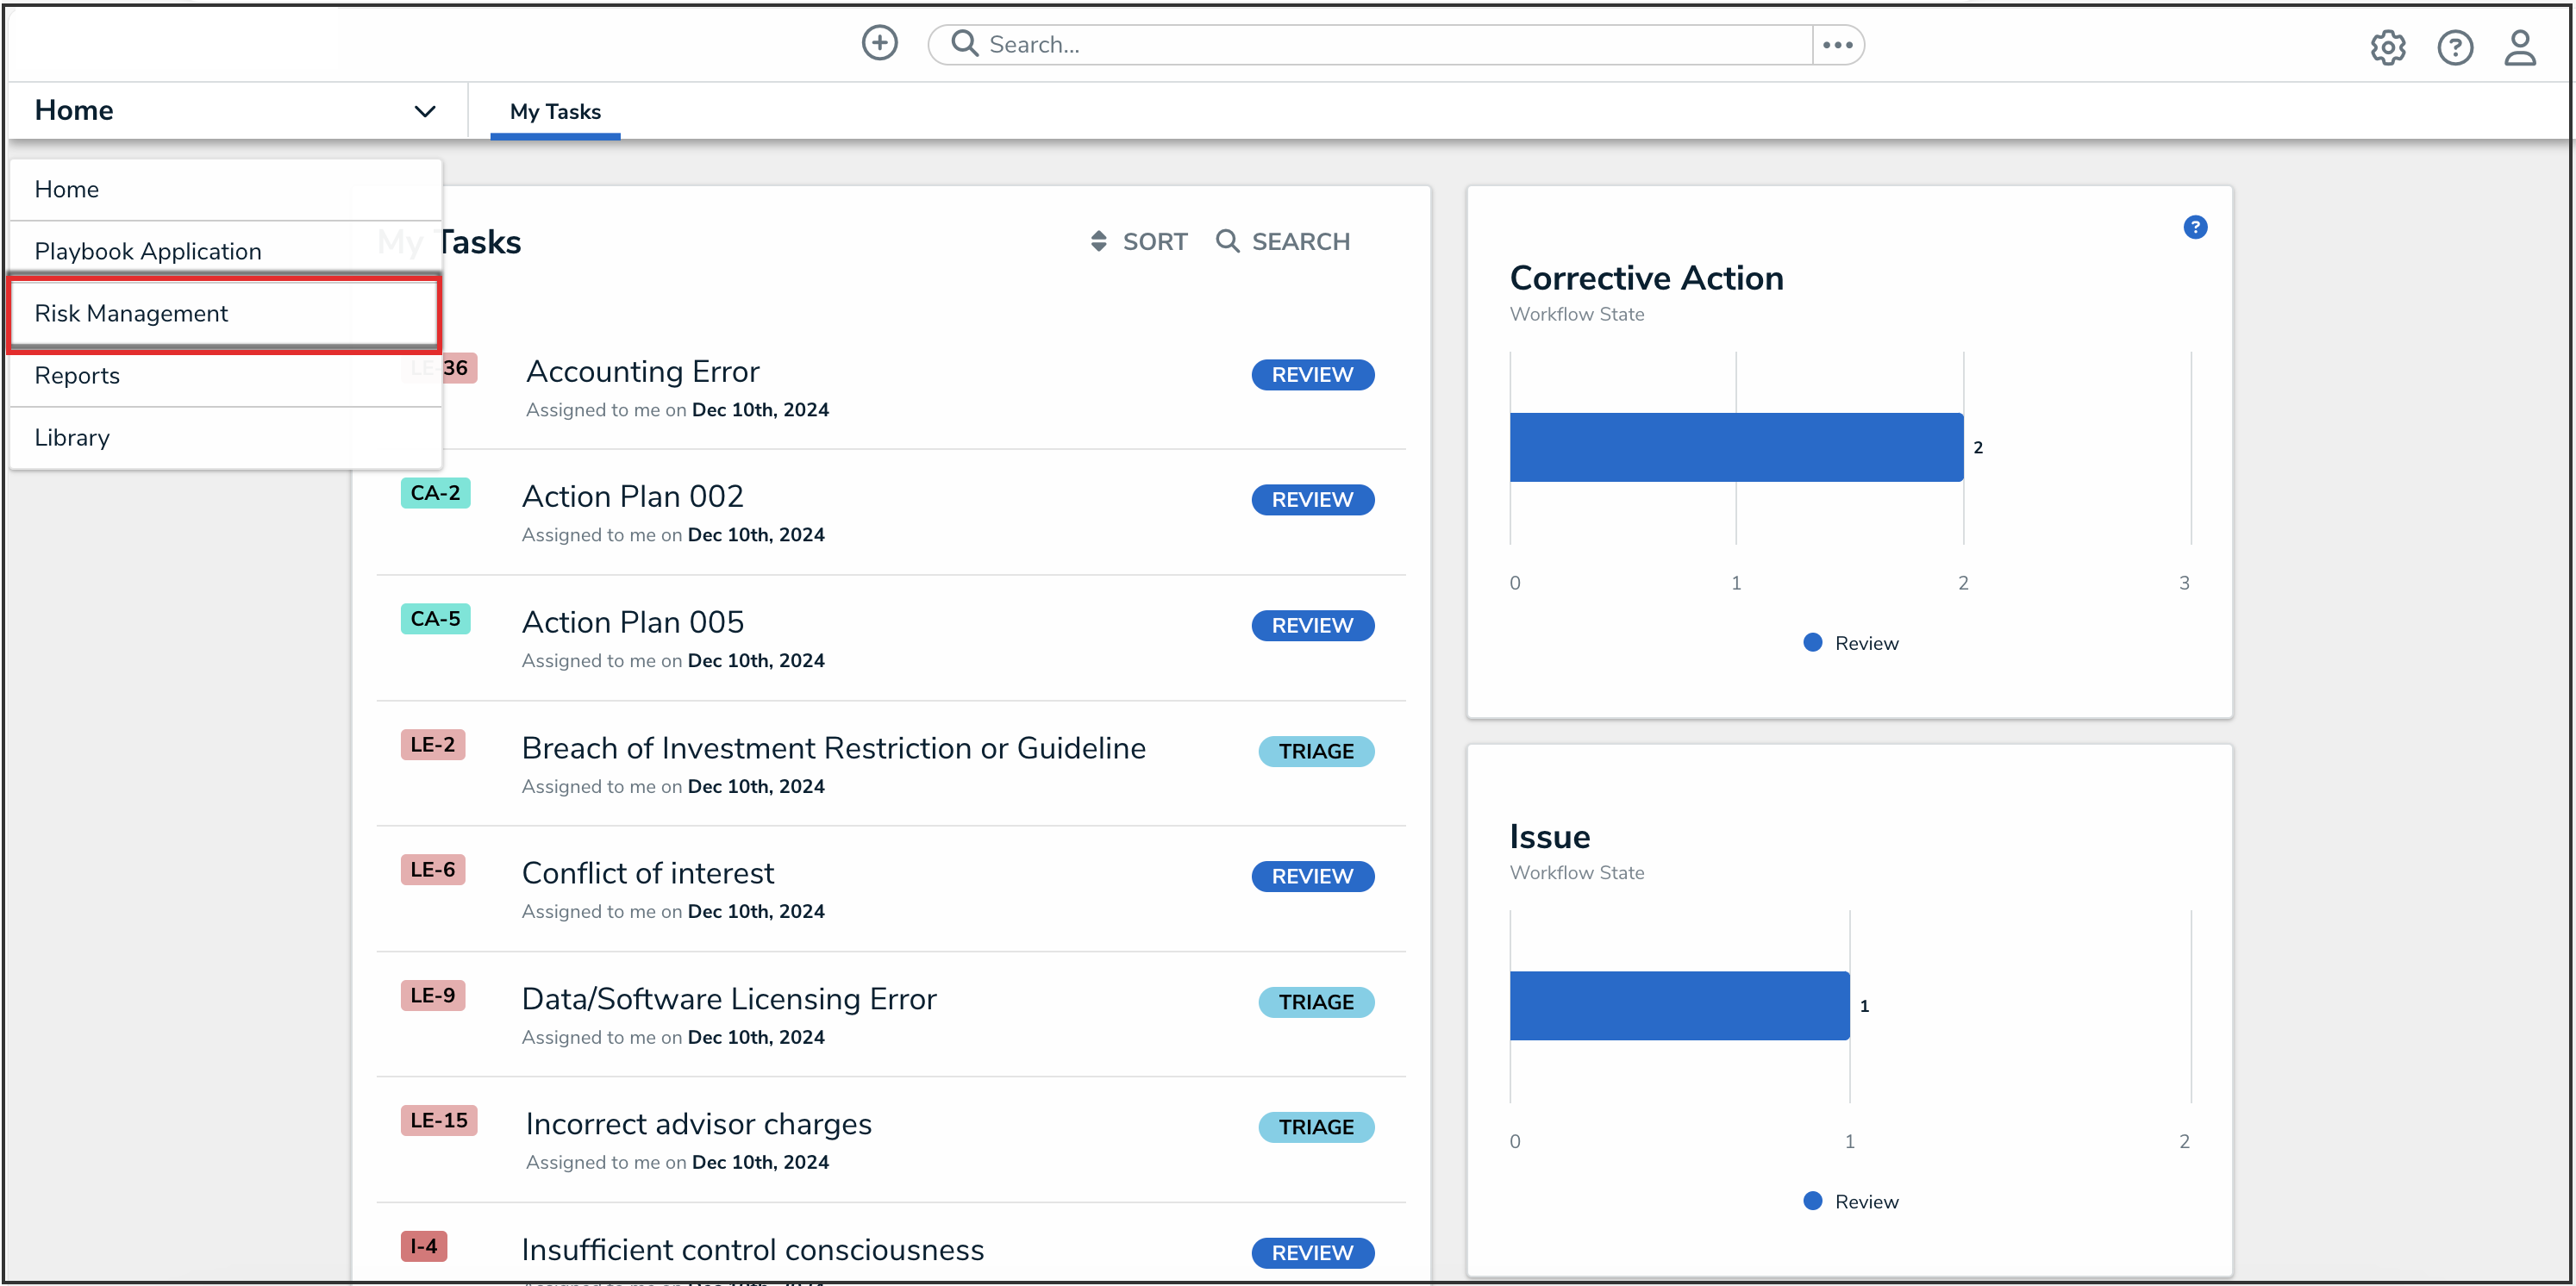Click the SEARCH magnifier in My Tasks
The height and width of the screenshot is (1286, 2576).
[1227, 241]
